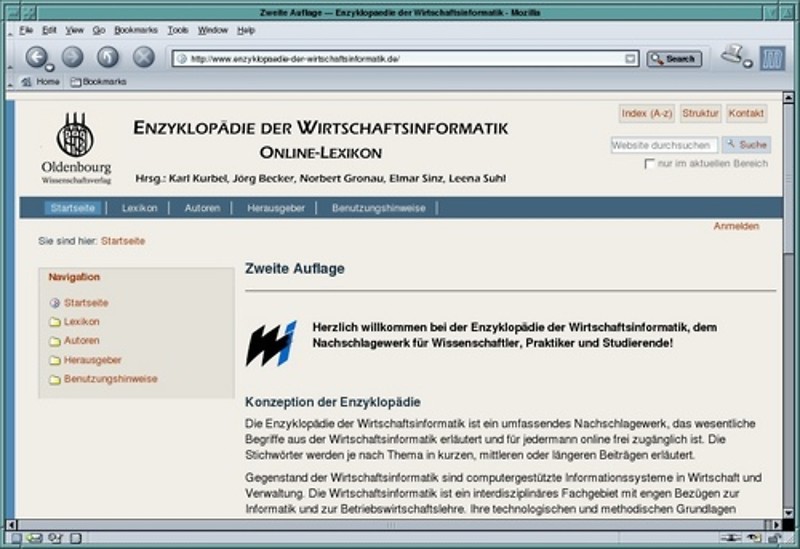
Task: Click the Home icon in personal toolbar
Action: point(27,82)
